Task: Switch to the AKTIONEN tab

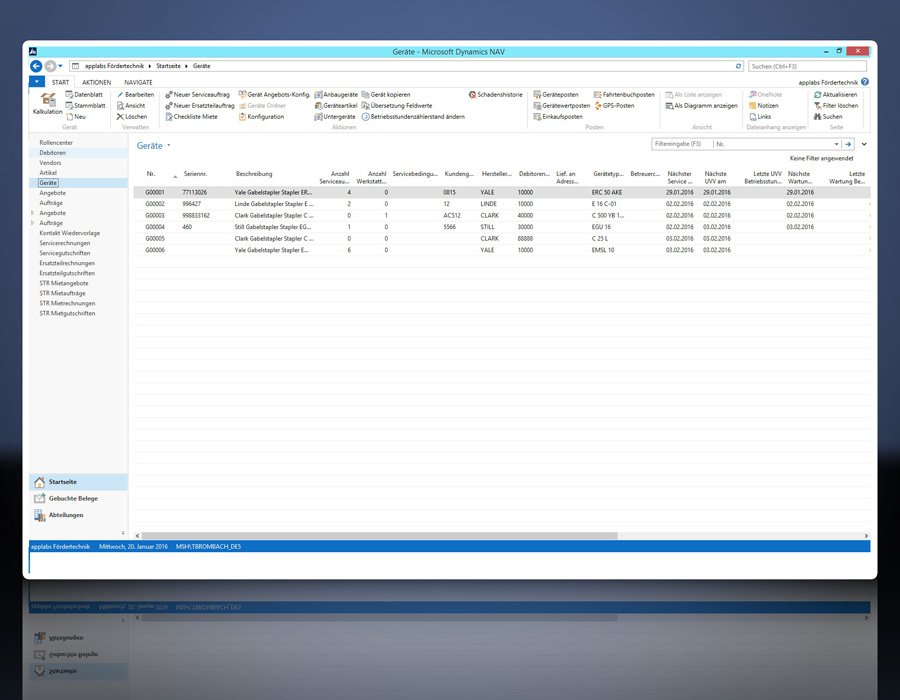Action: (96, 83)
